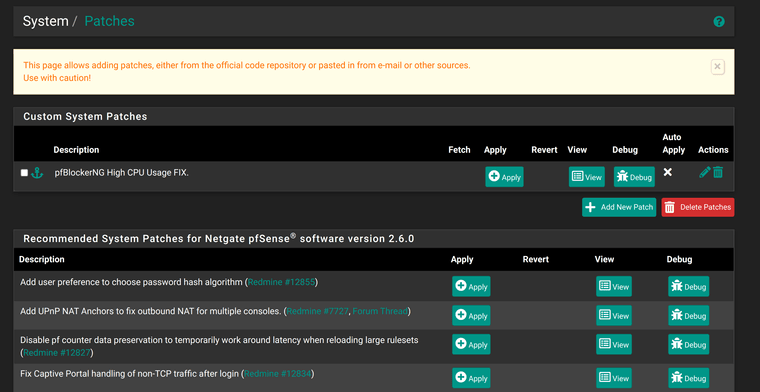Click the System breadcrumb

tap(46, 21)
